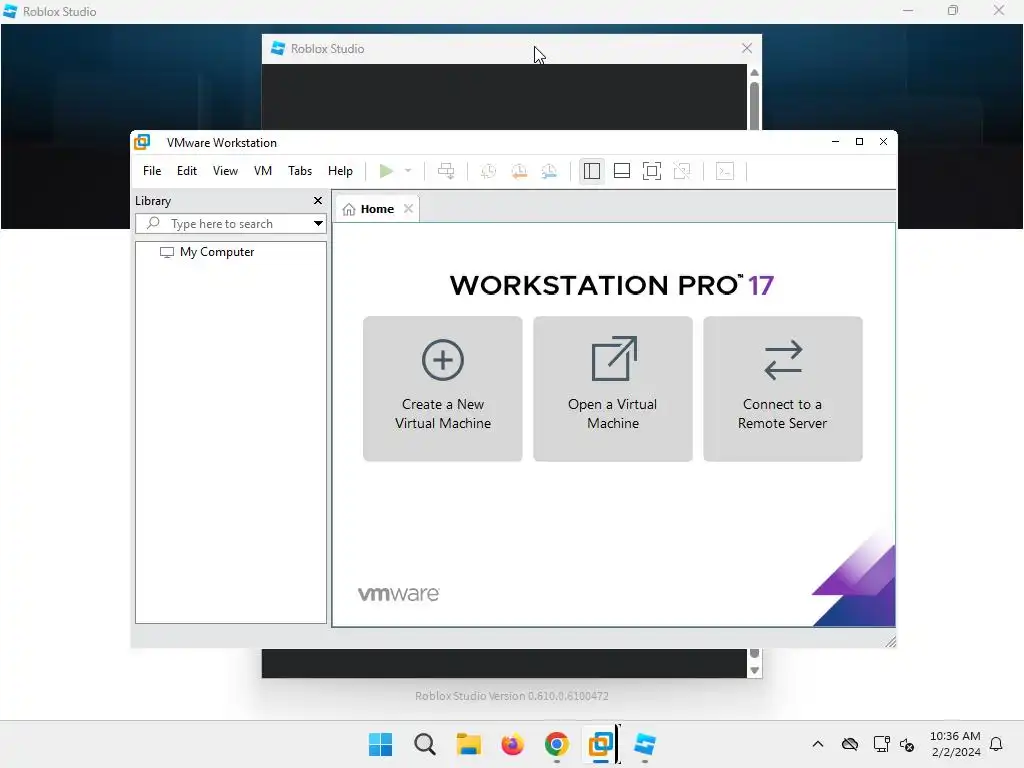Open the Edit menu

(187, 171)
